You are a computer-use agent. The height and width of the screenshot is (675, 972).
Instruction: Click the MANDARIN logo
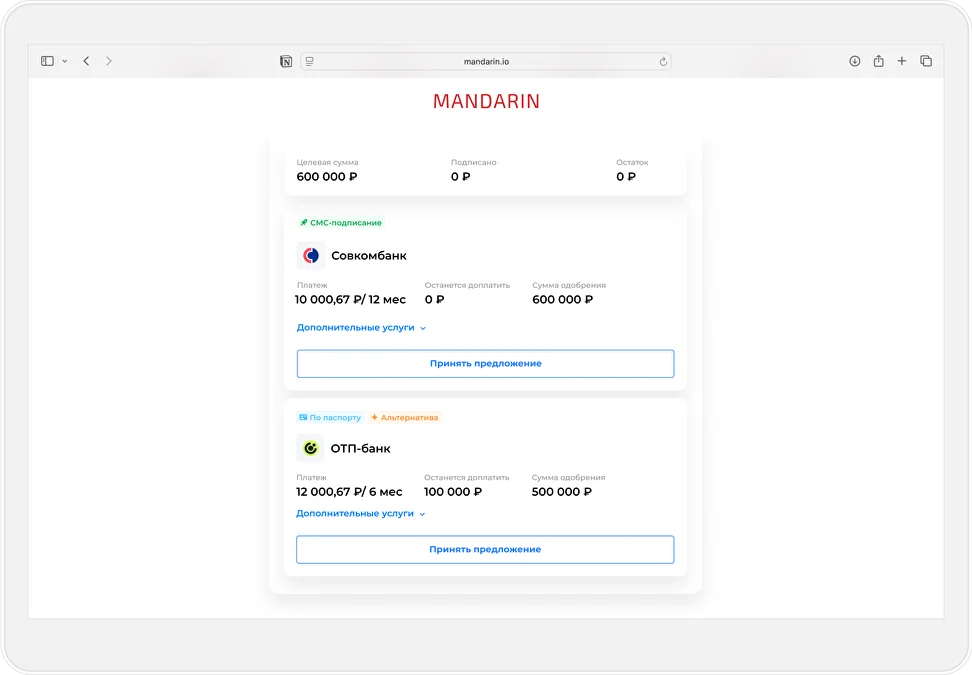coord(486,101)
